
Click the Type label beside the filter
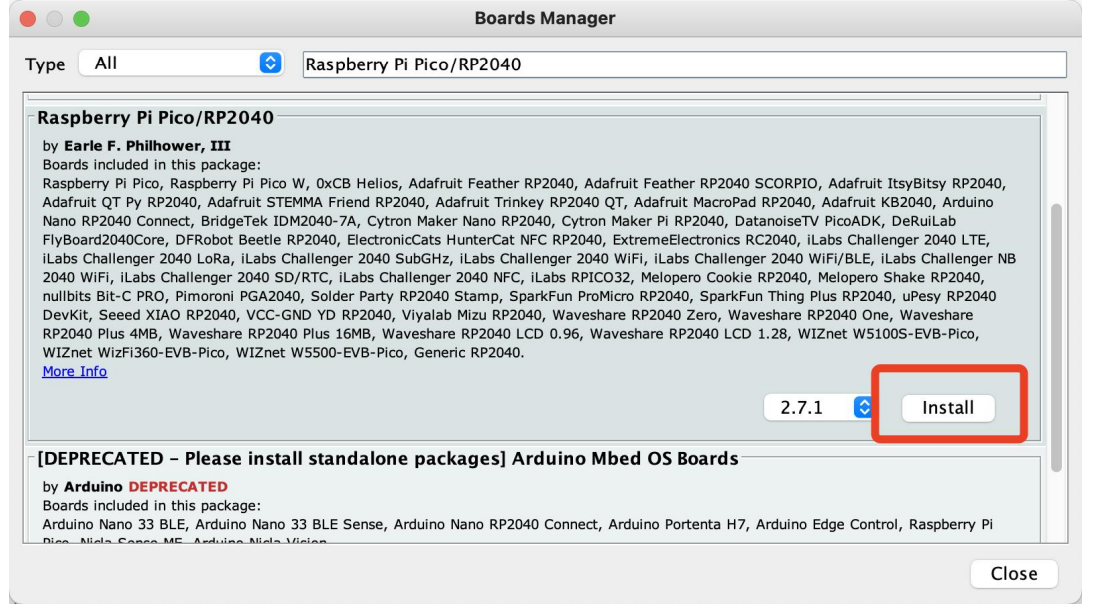pyautogui.click(x=45, y=64)
